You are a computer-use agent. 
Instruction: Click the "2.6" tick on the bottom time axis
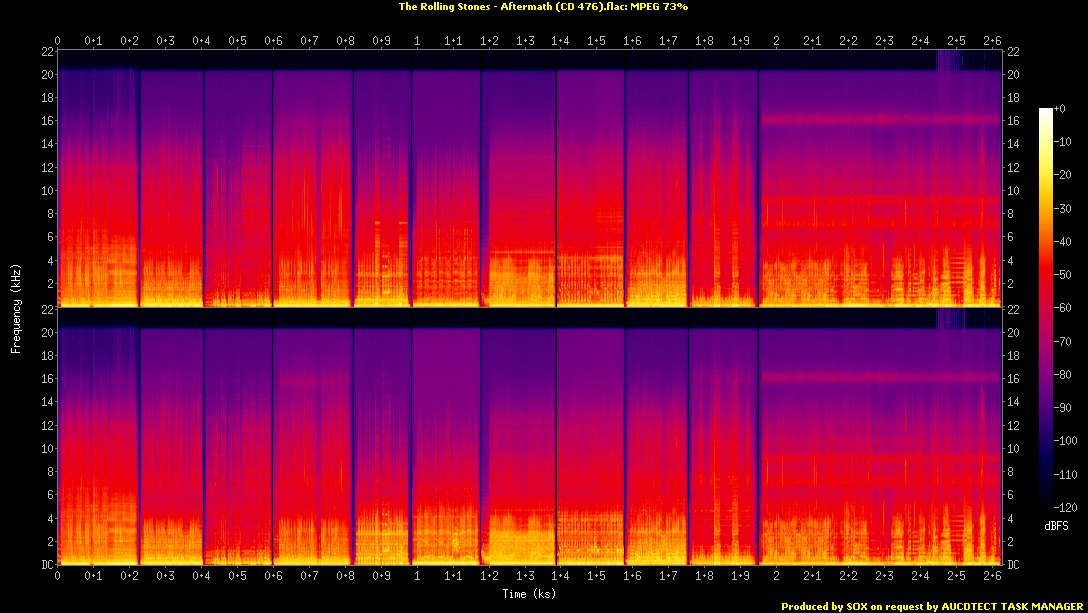point(992,577)
